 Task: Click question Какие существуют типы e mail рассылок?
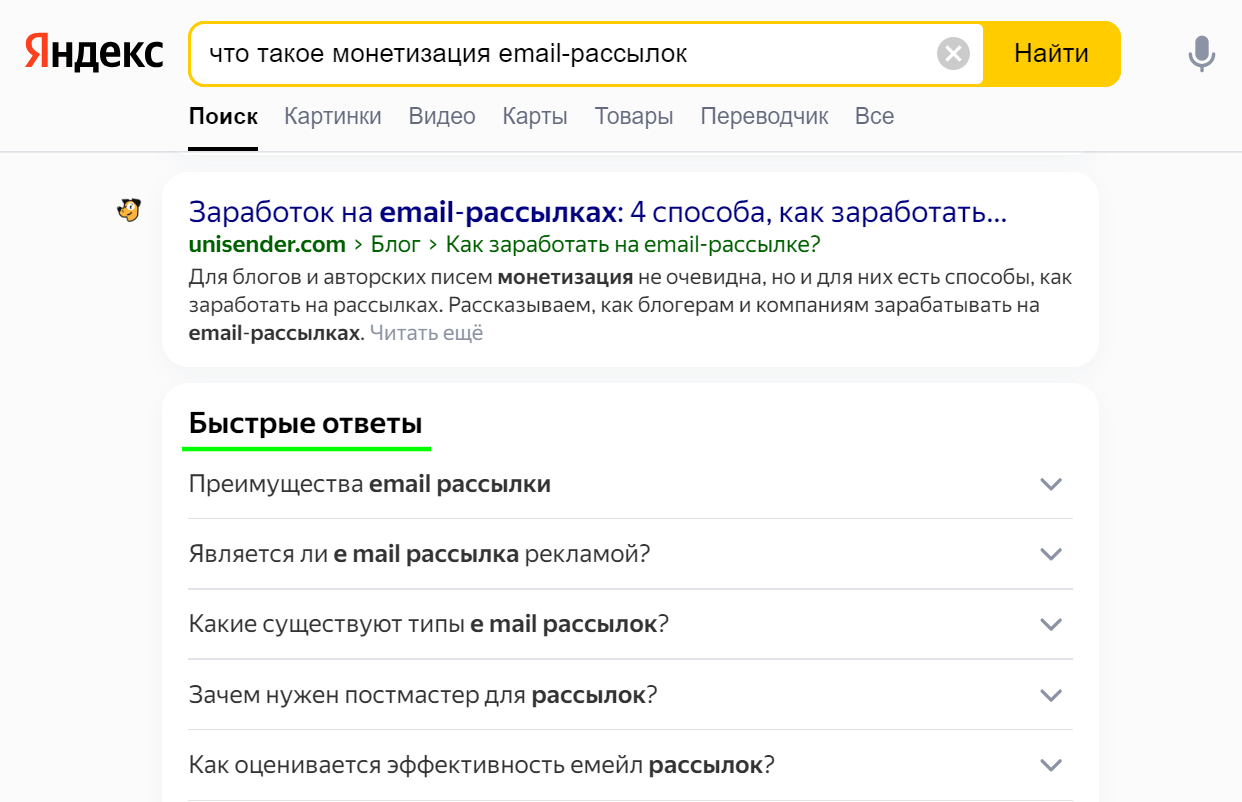click(428, 624)
